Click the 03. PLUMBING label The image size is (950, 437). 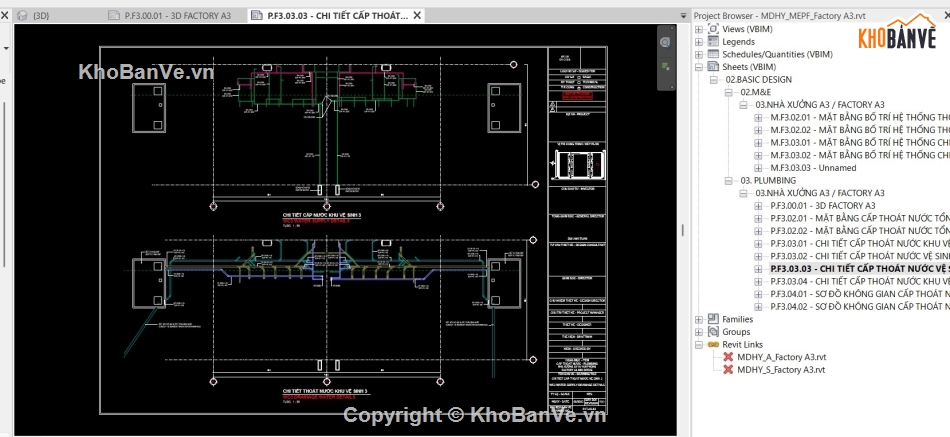(768, 180)
